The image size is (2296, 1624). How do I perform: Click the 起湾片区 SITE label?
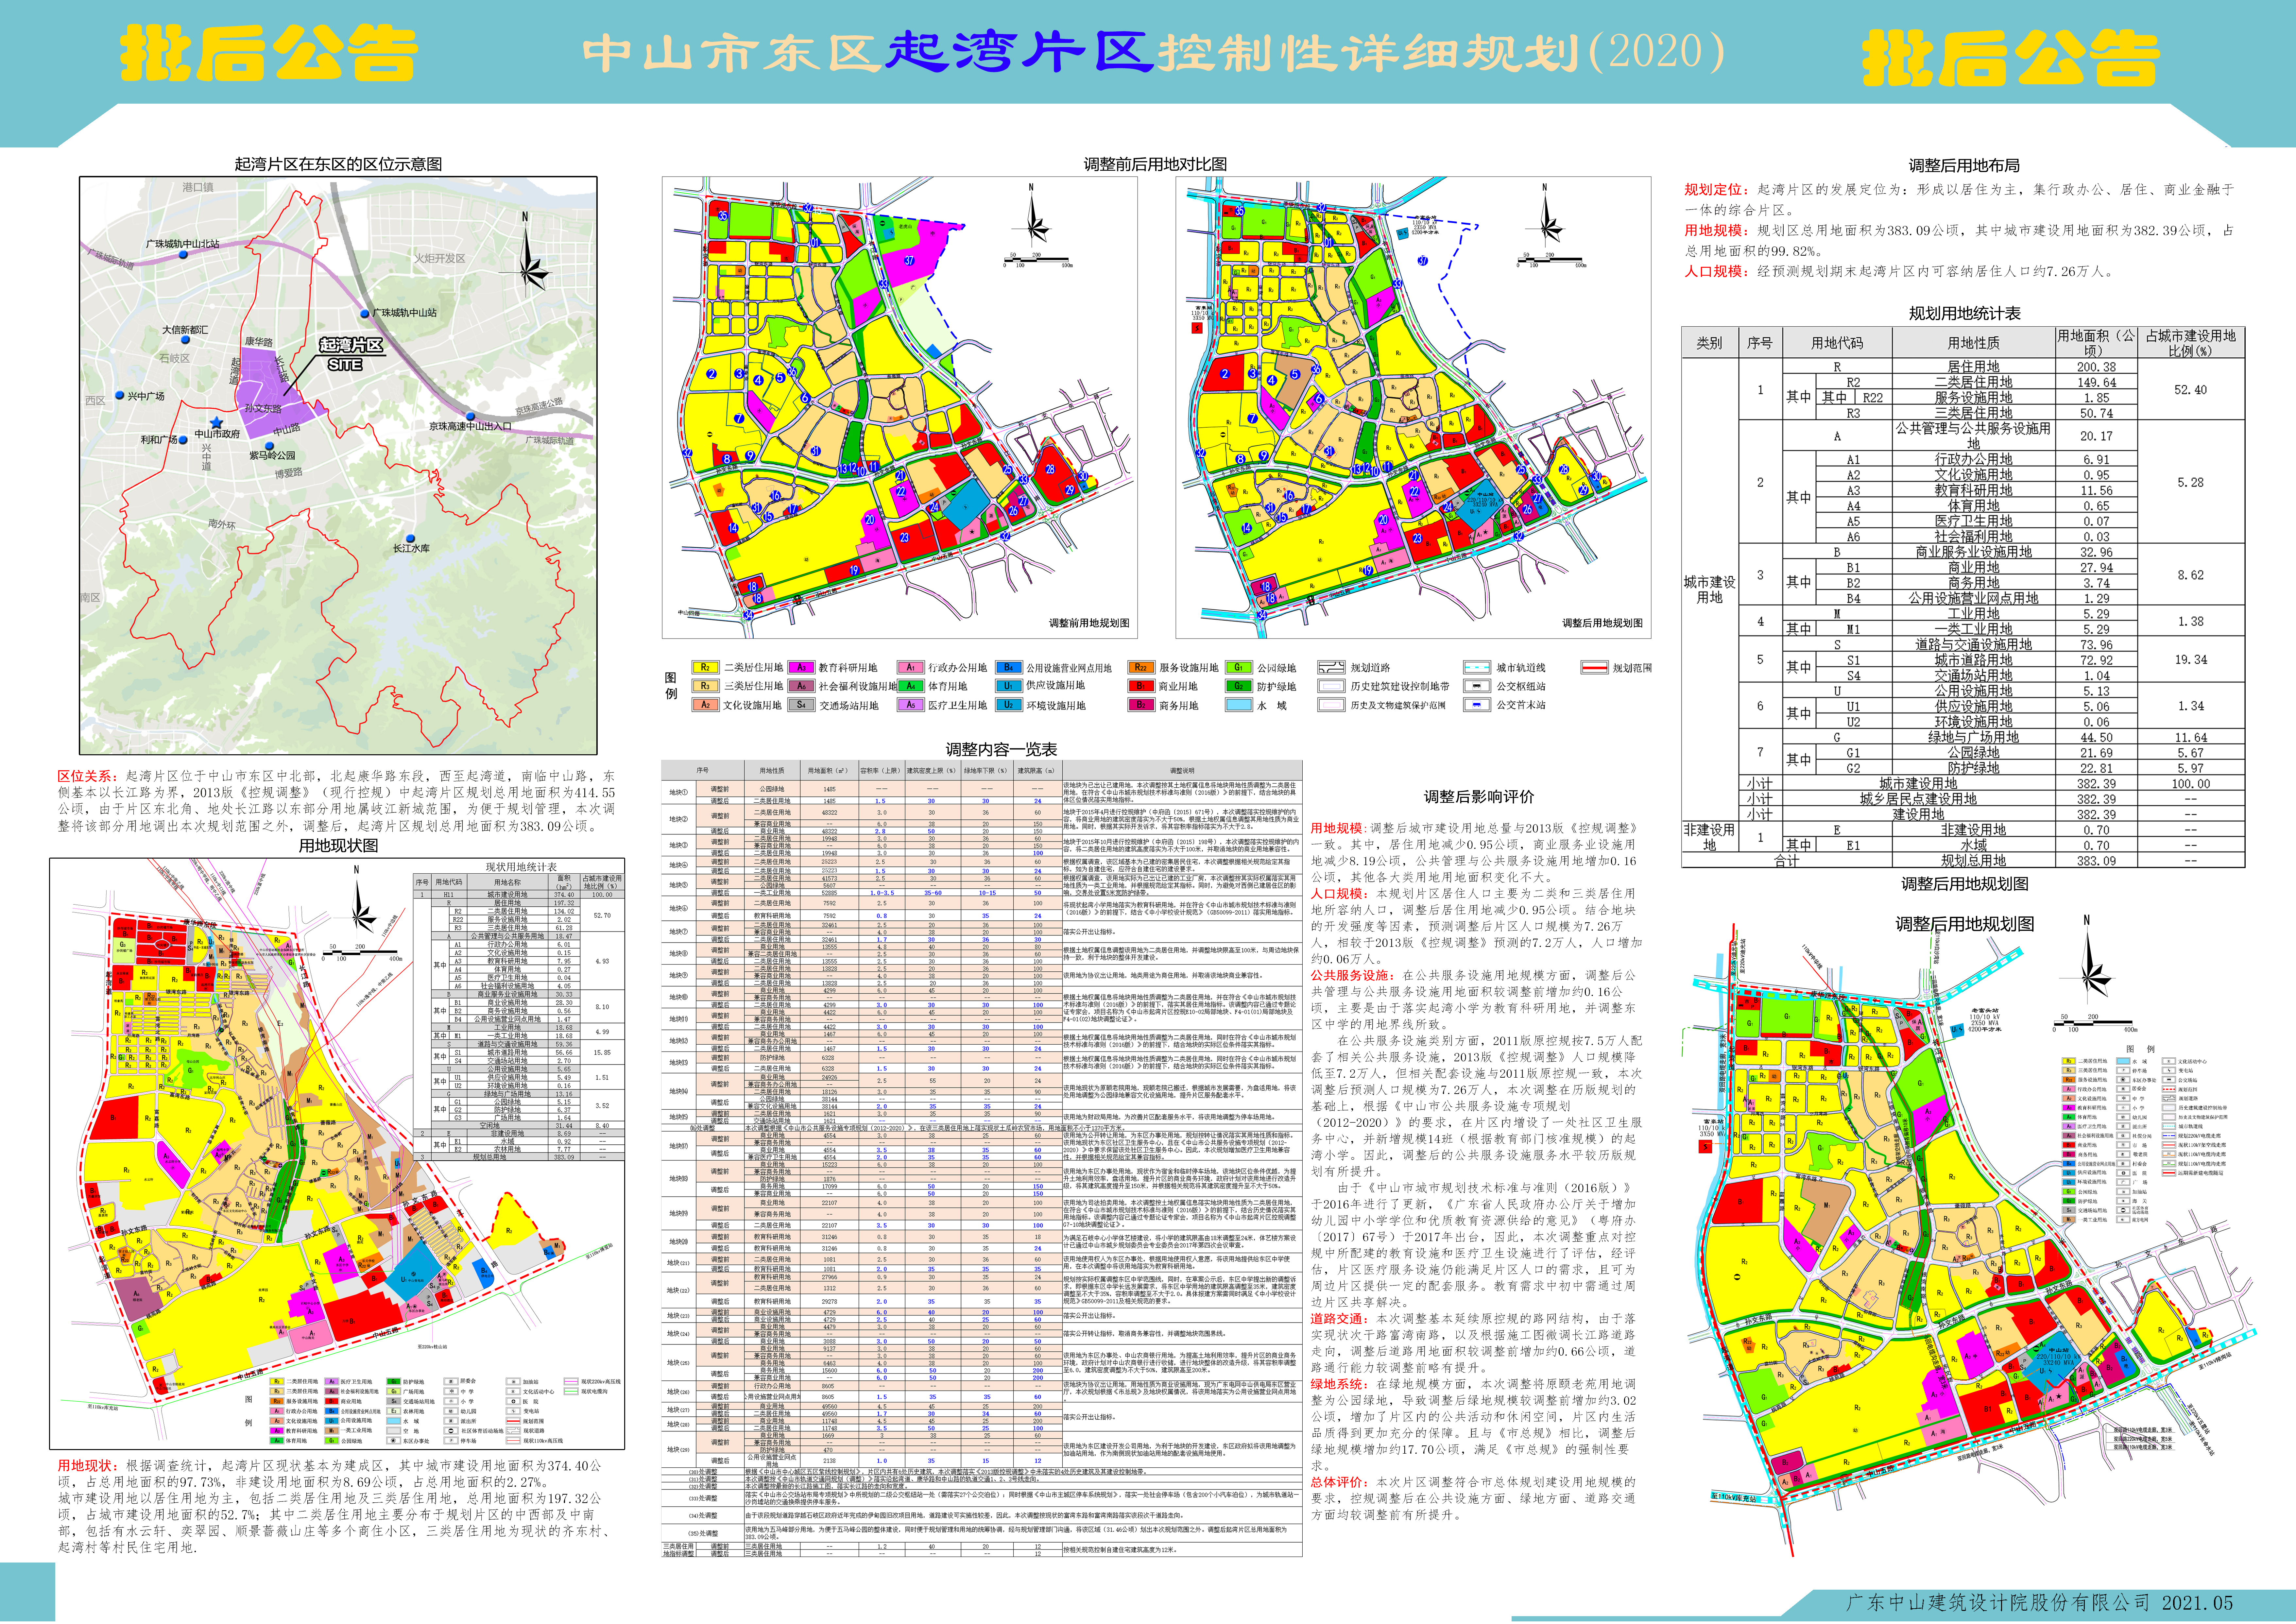tap(351, 354)
